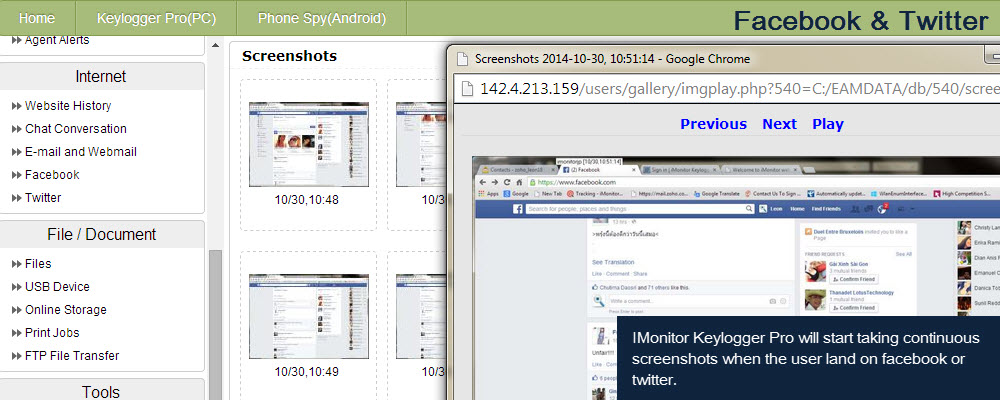Click the forward arrow in captured Chrome screenshot
Viewport: 1000px width, 400px height.
(495, 182)
